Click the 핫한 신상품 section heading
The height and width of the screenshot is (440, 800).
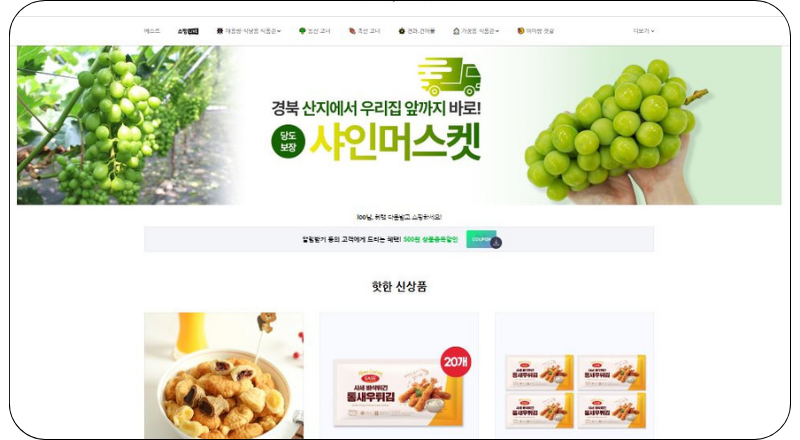399,286
